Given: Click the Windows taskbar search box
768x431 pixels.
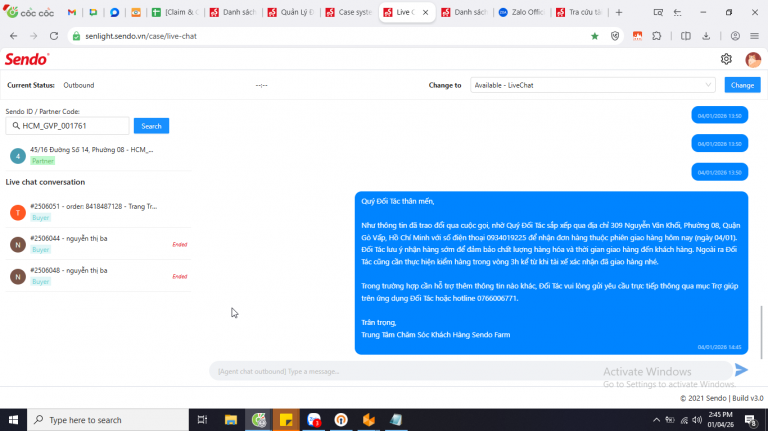Looking at the screenshot, I should tap(108, 420).
